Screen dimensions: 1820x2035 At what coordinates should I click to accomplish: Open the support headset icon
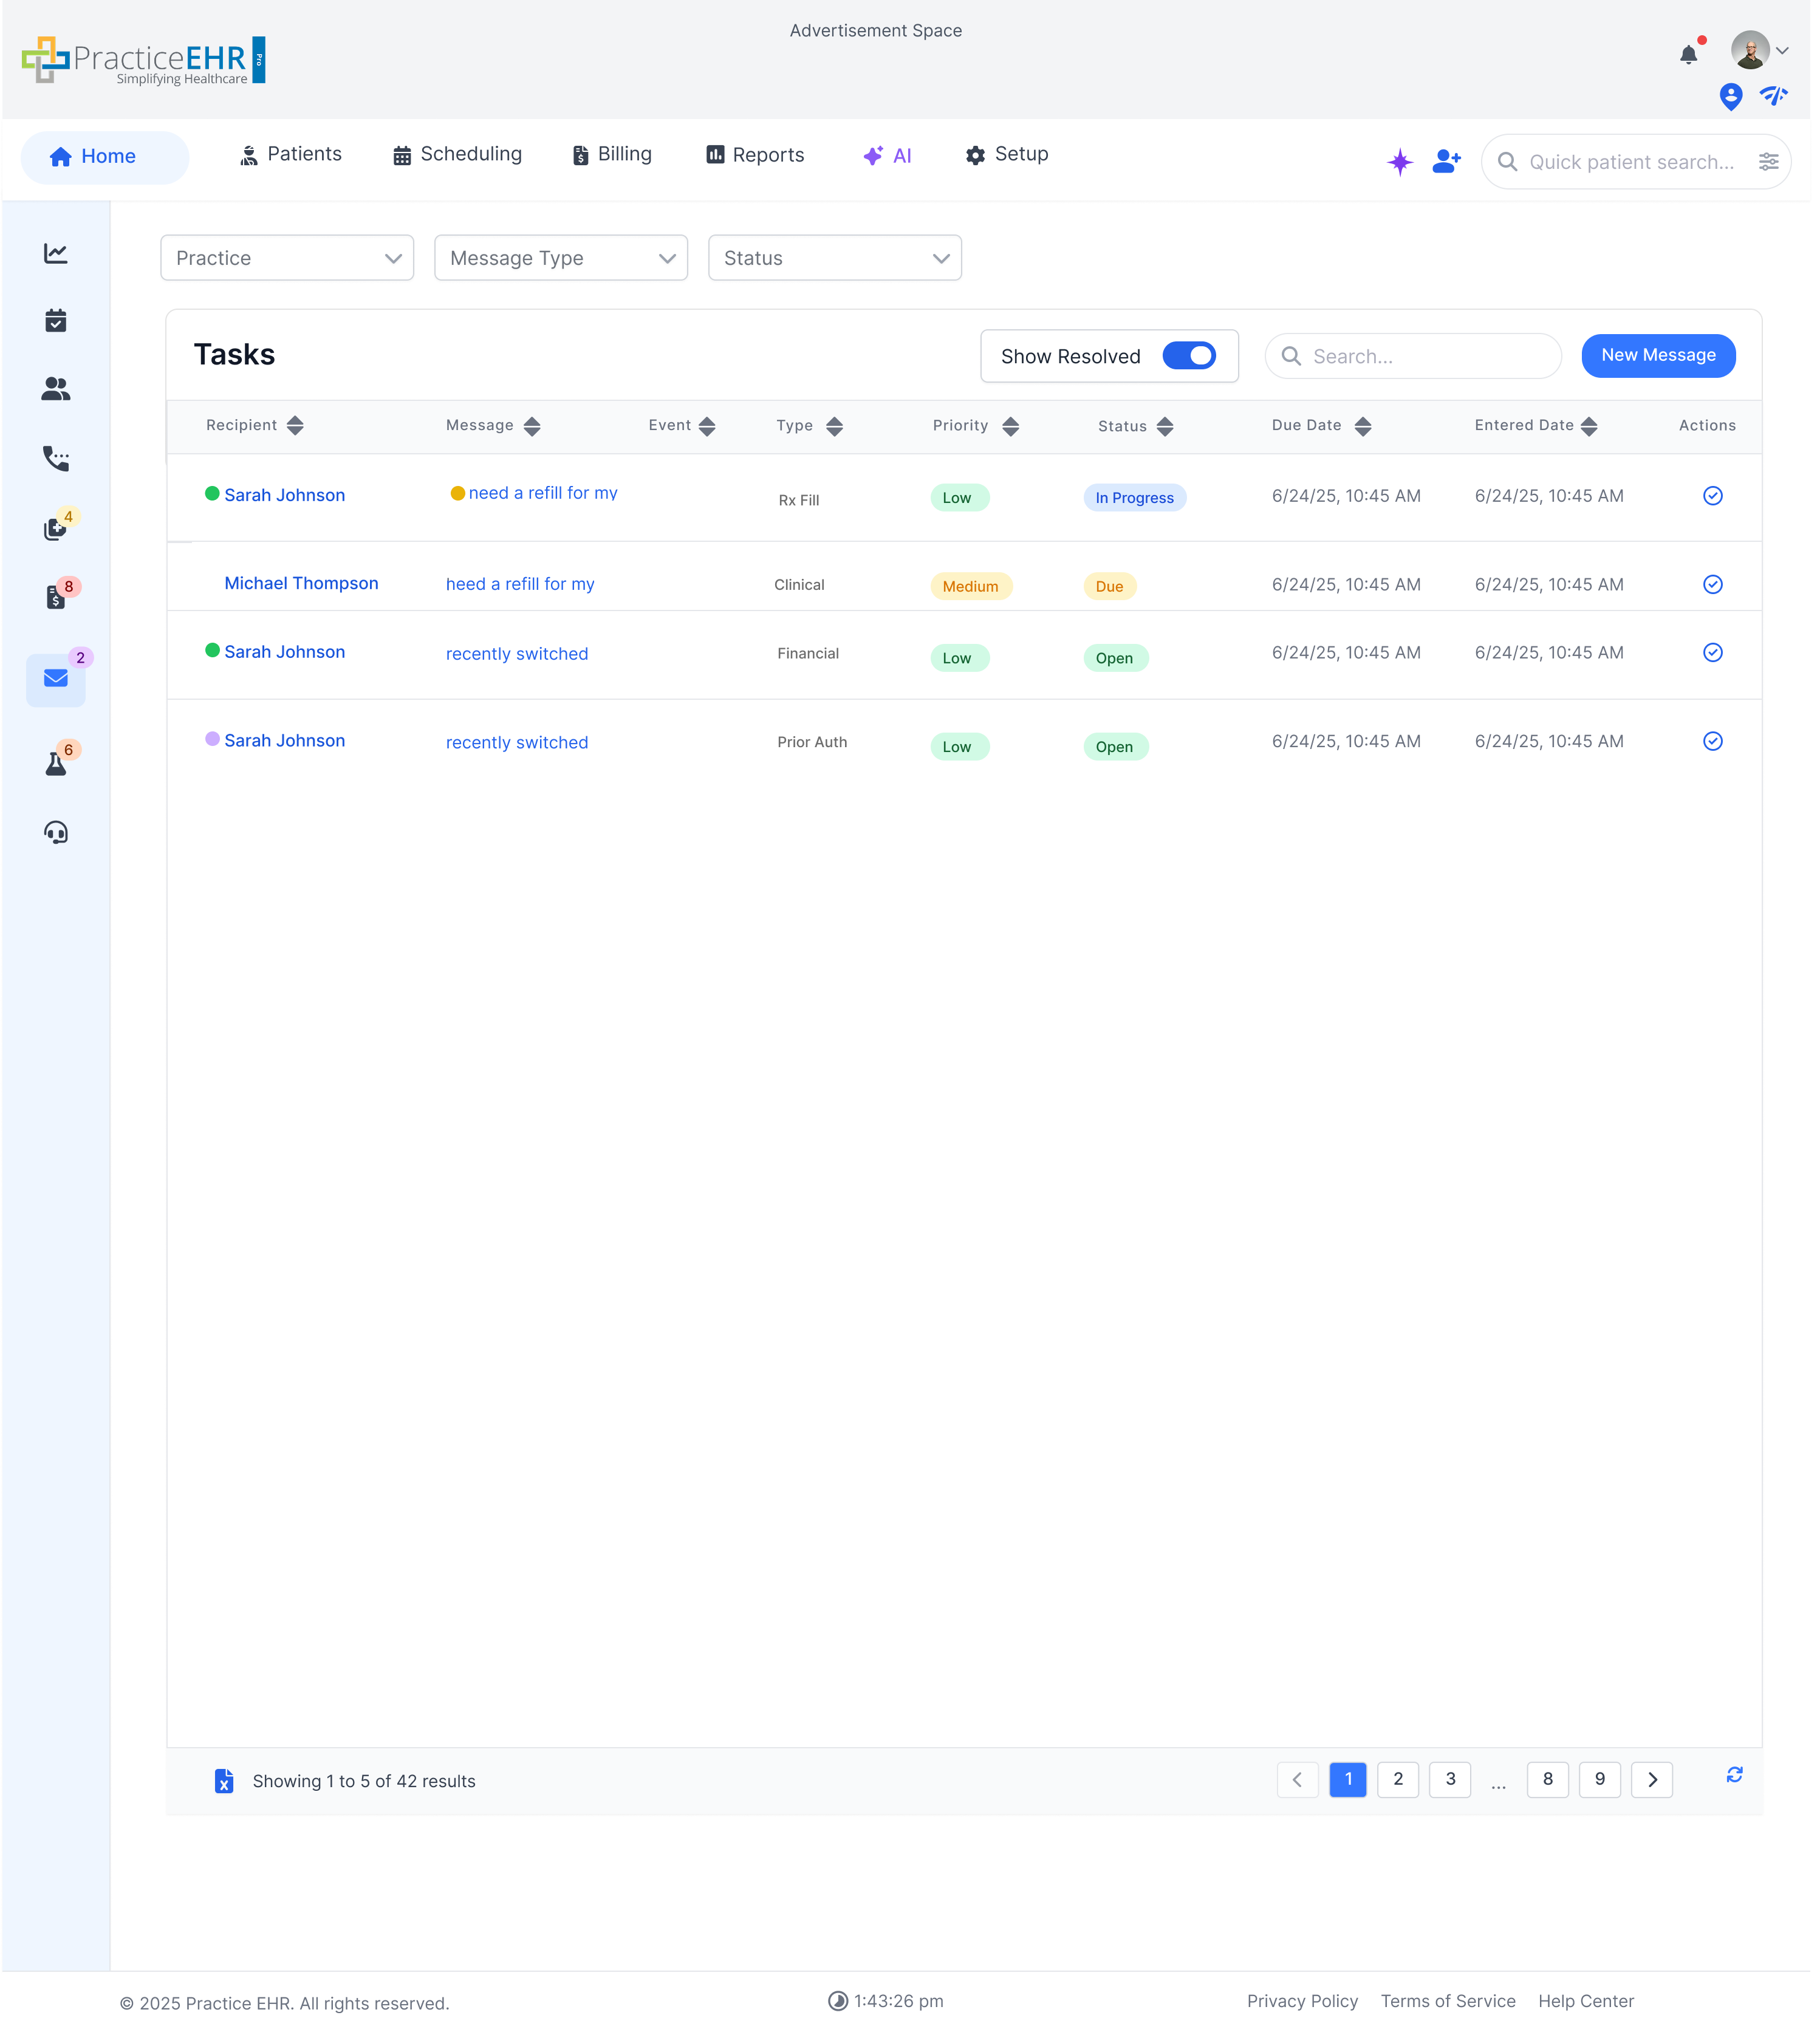pos(56,832)
